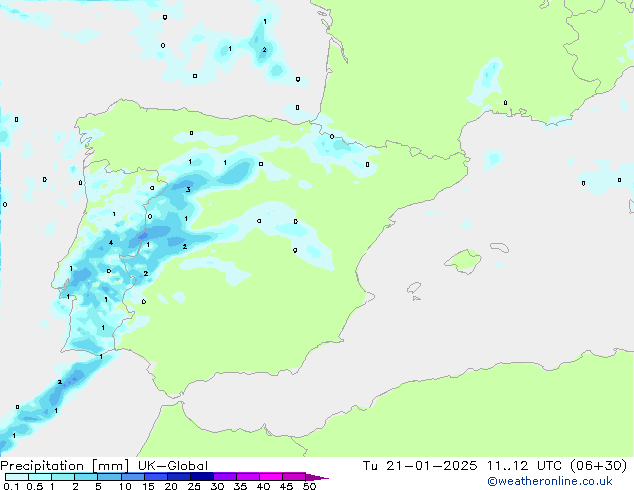Pick the 15–20 mm legend swatch

point(155,477)
